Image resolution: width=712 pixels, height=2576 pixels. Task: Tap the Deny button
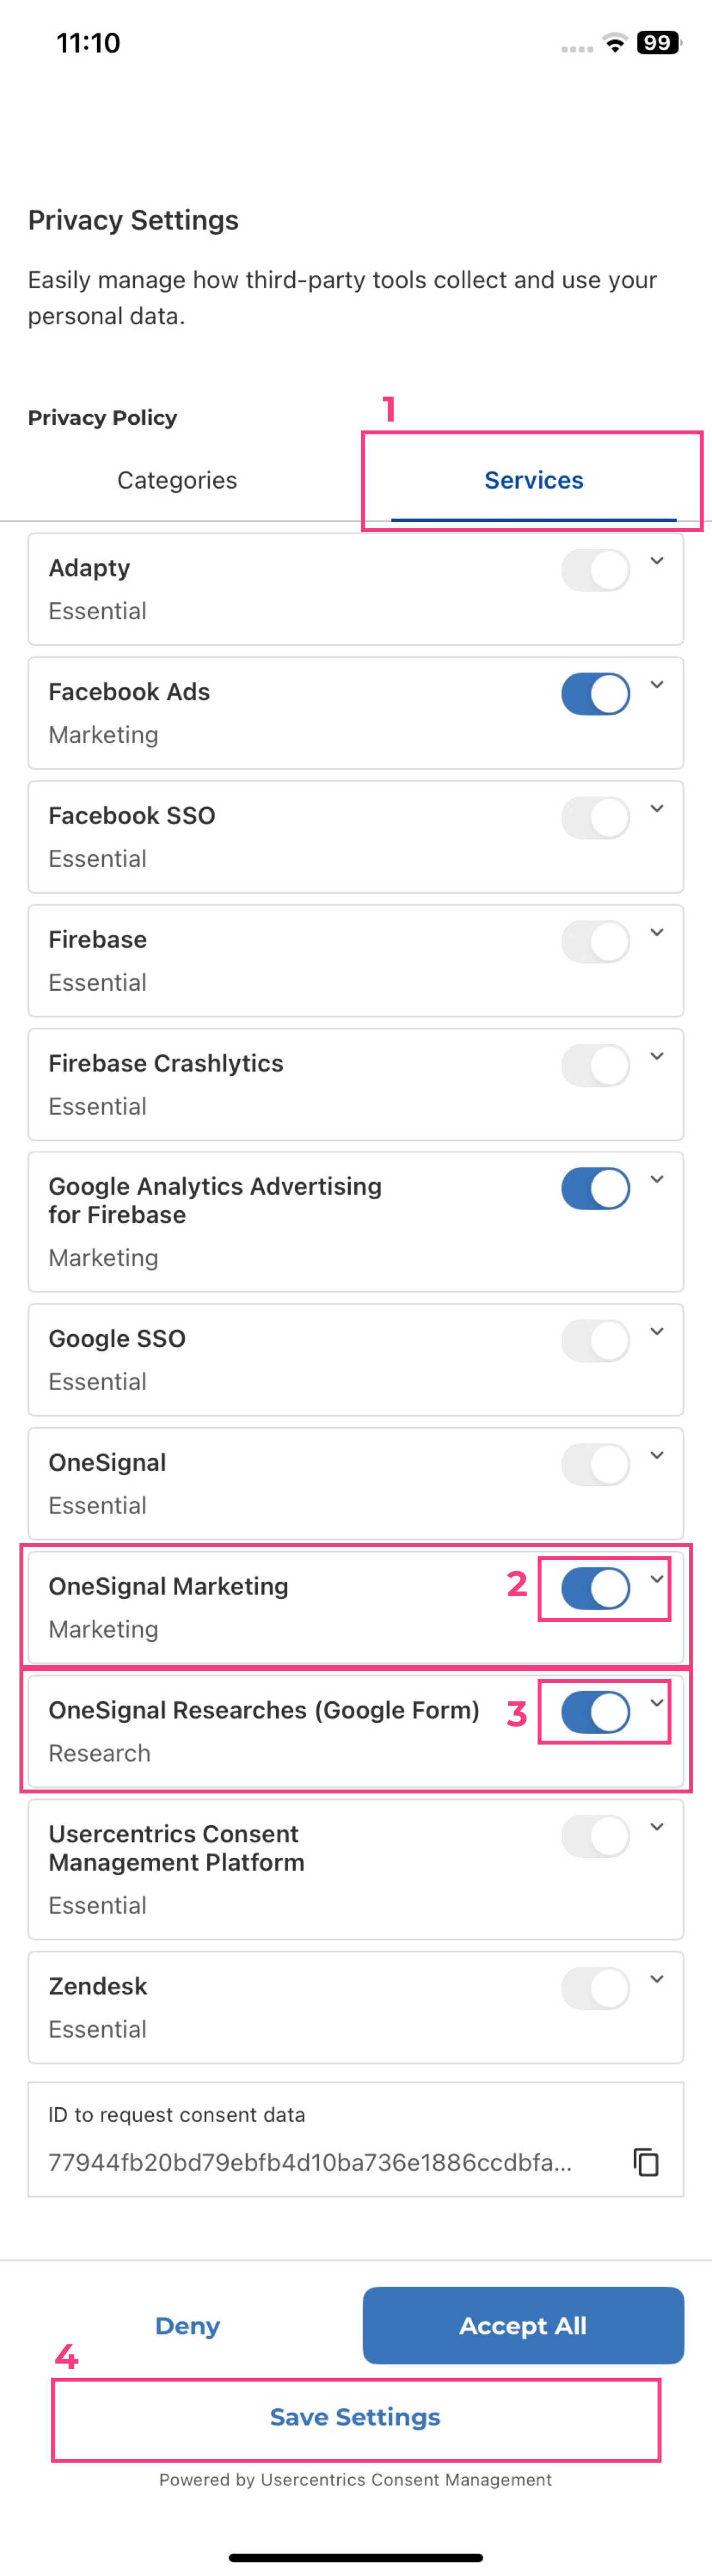pyautogui.click(x=188, y=2326)
